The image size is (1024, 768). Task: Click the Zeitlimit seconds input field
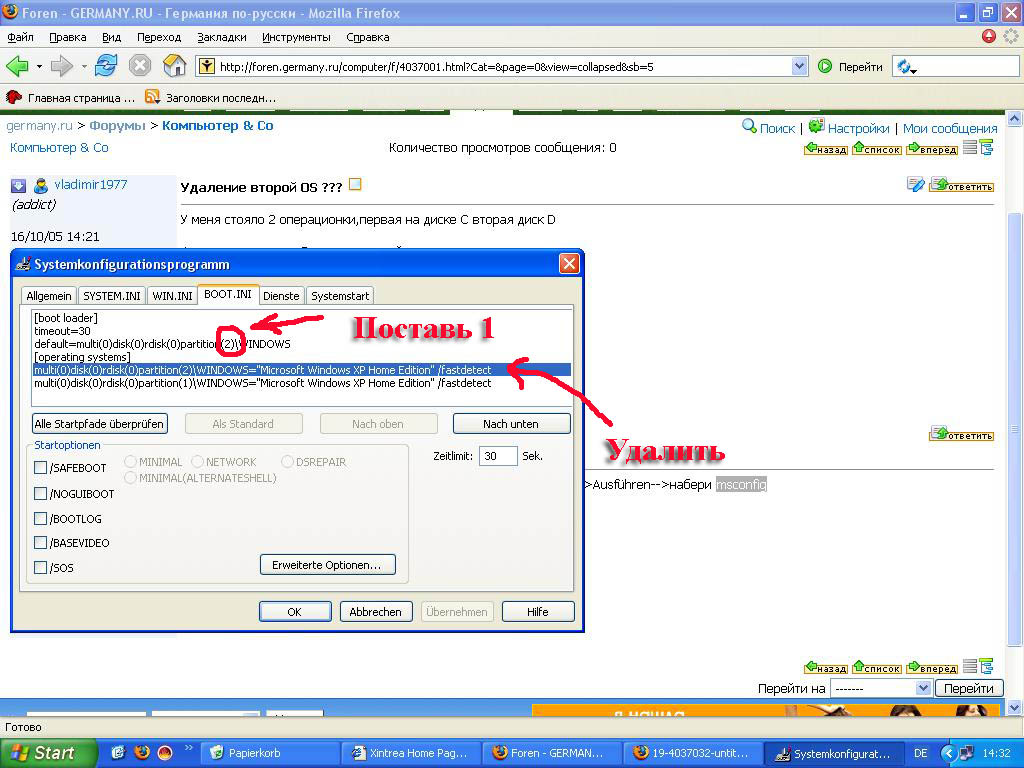pos(498,456)
